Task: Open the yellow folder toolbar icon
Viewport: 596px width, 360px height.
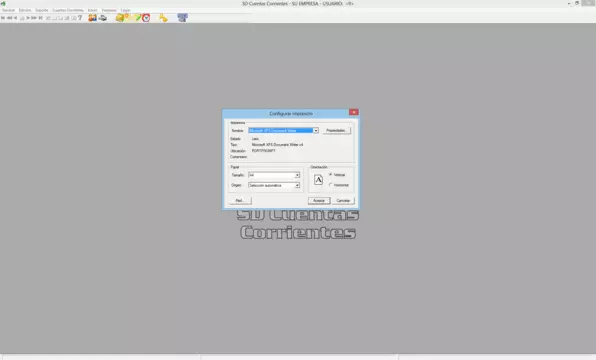Action: tap(120, 18)
